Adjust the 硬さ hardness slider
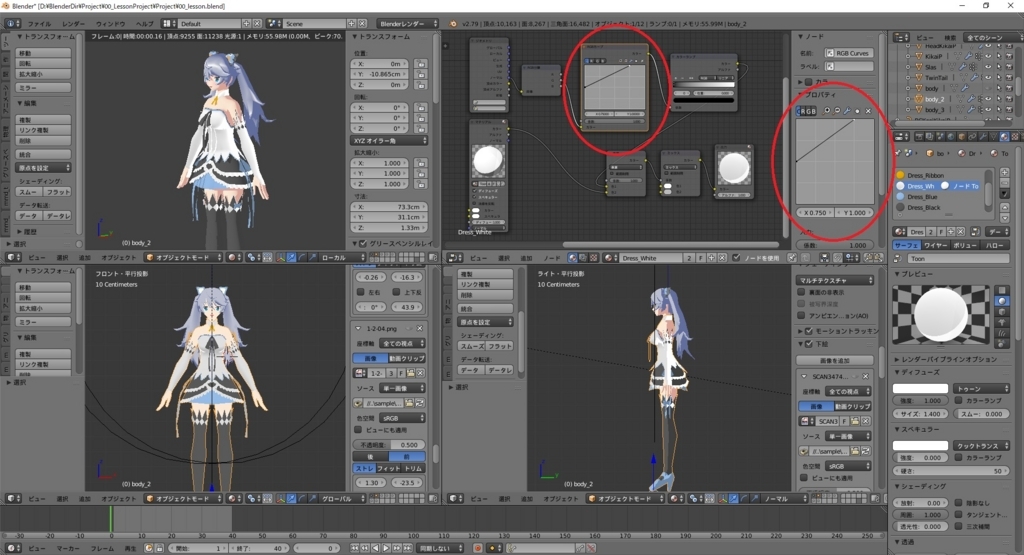Viewport: 1024px width, 555px height. [951, 471]
